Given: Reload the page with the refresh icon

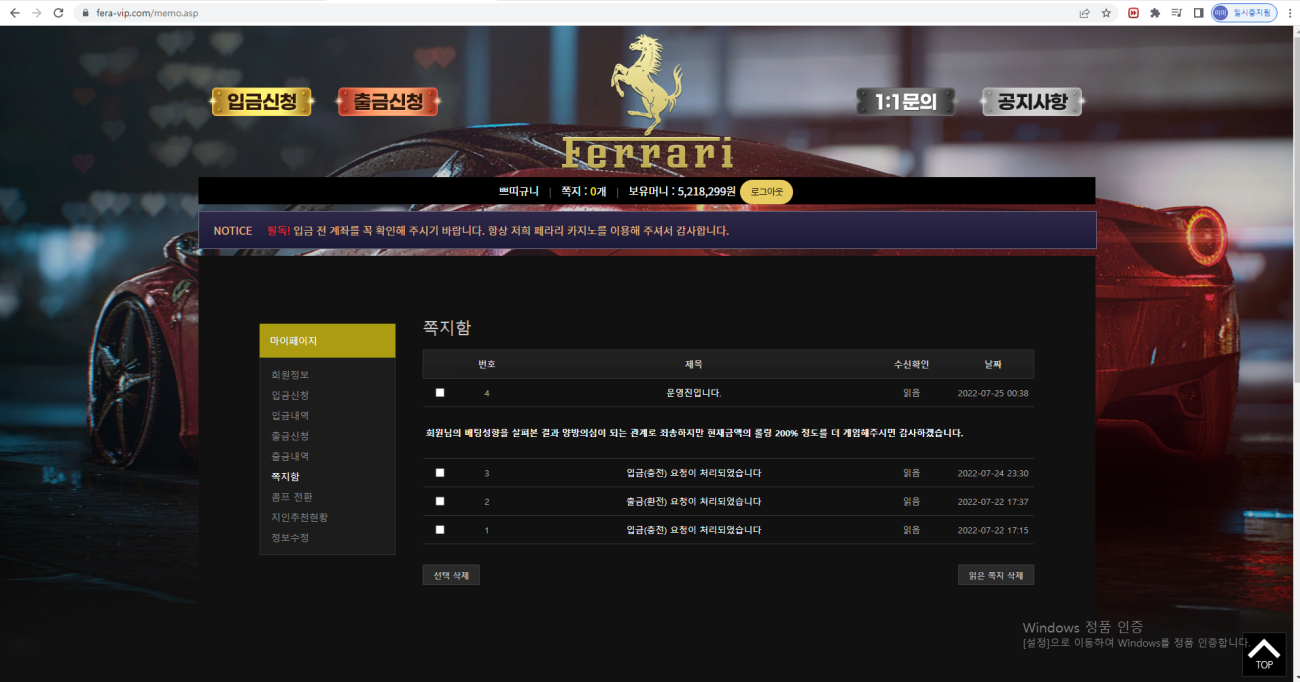Looking at the screenshot, I should [x=59, y=13].
